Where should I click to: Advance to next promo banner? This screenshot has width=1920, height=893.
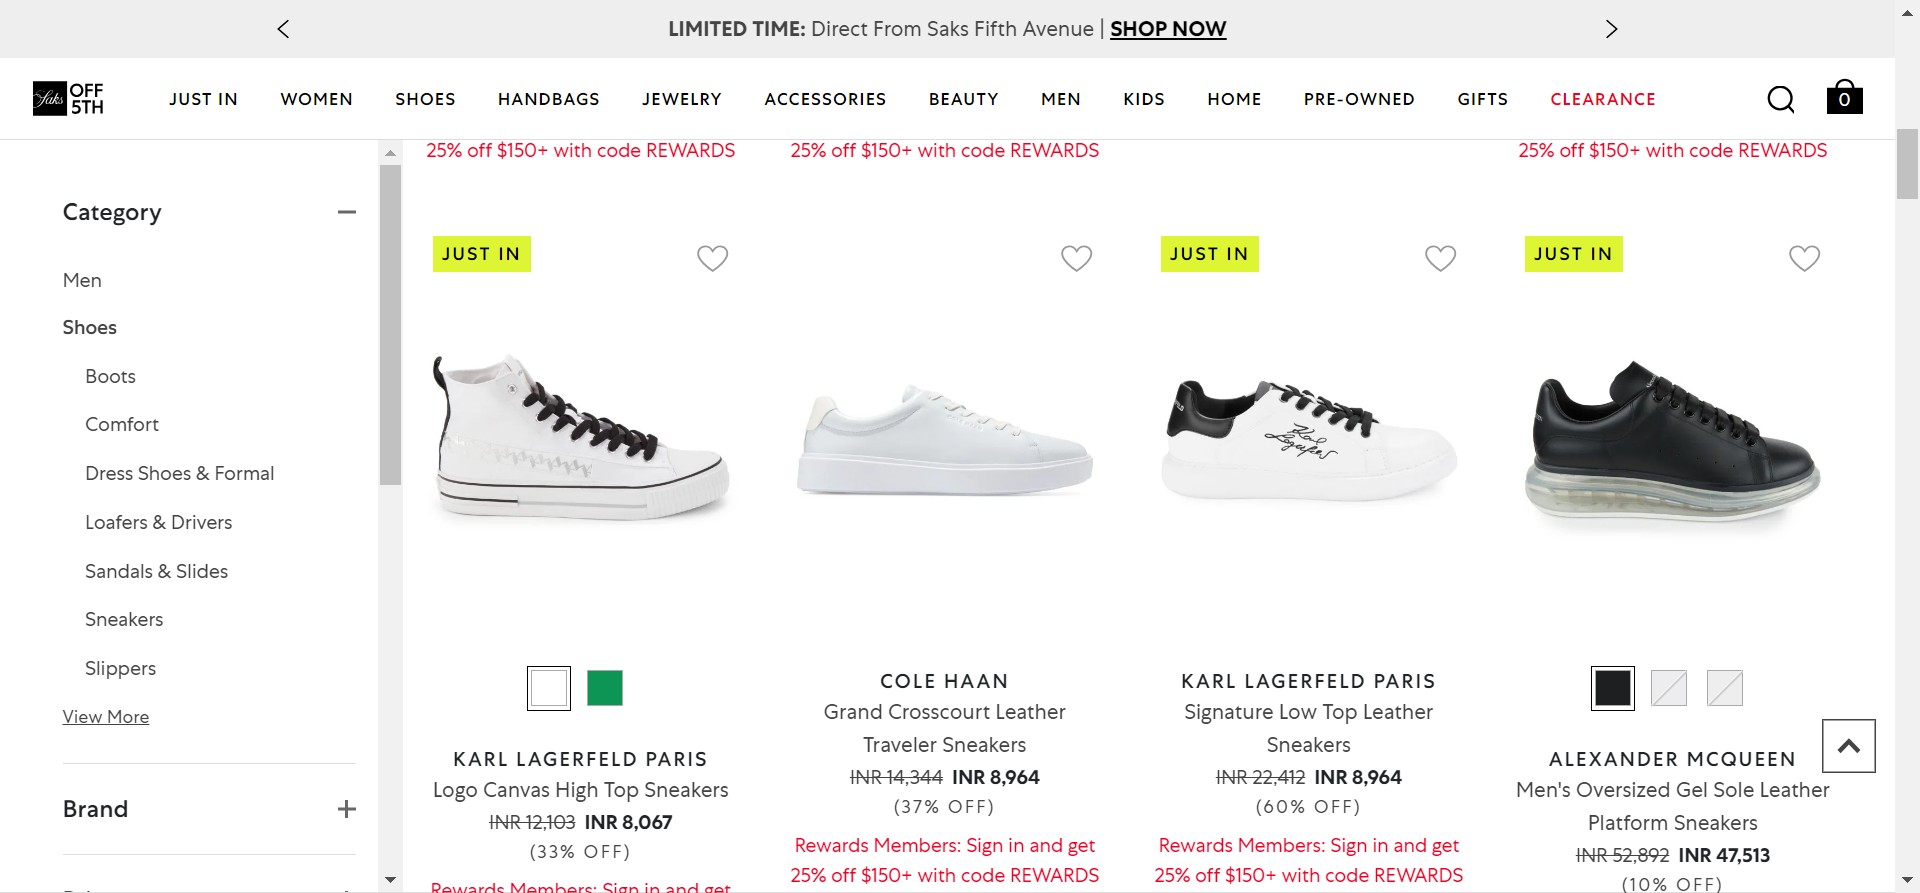[1611, 29]
